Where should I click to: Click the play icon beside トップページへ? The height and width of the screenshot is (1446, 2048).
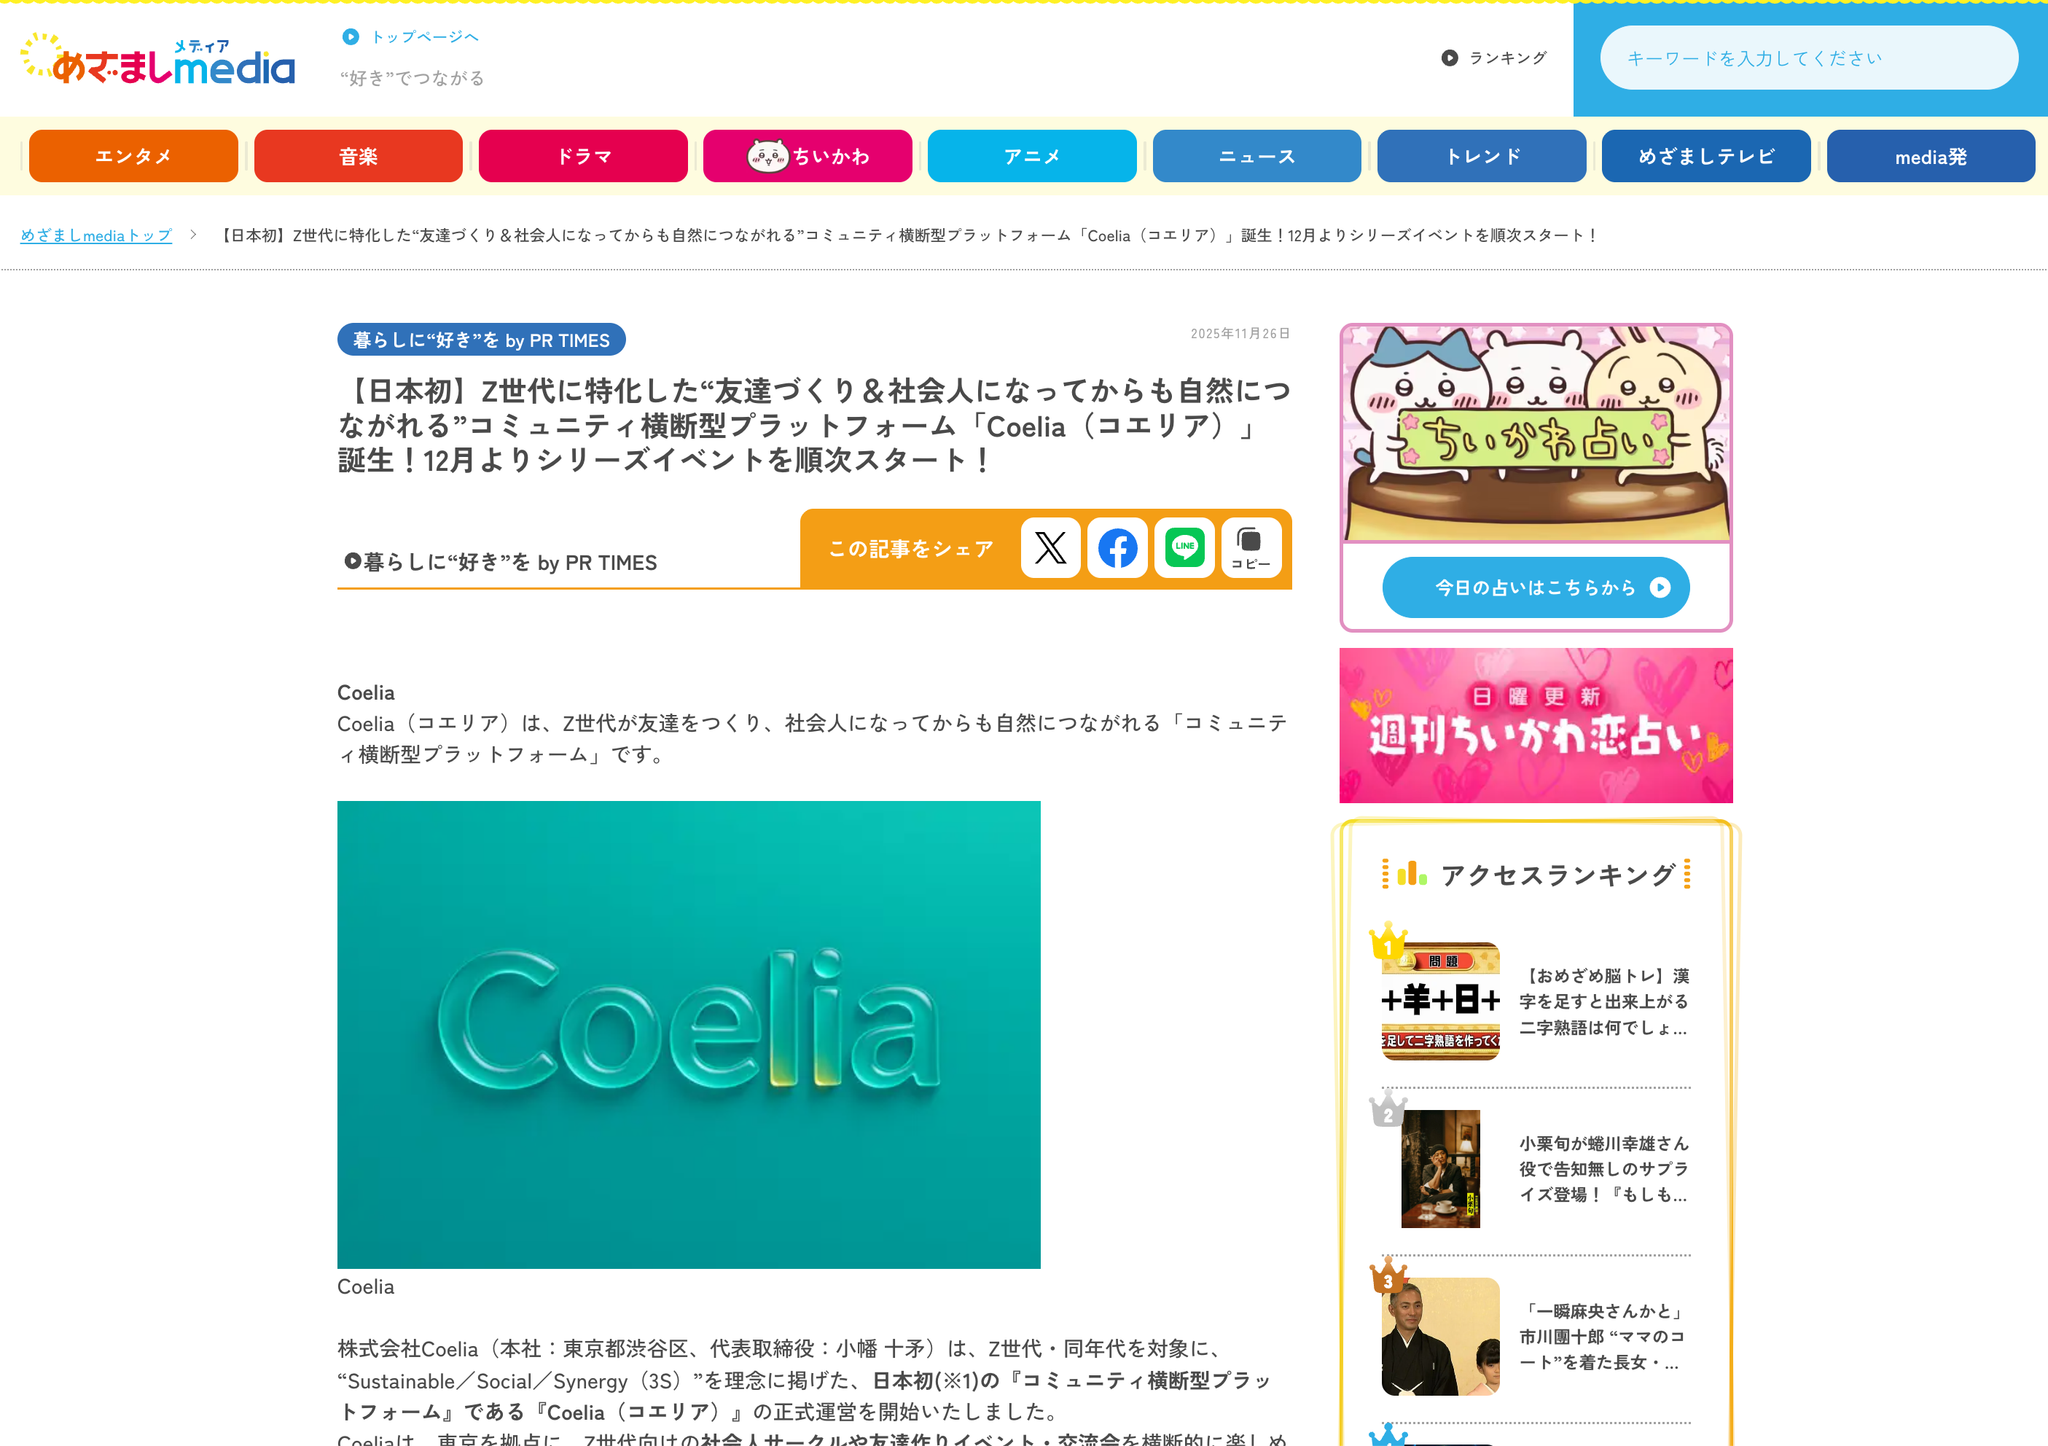click(x=350, y=37)
